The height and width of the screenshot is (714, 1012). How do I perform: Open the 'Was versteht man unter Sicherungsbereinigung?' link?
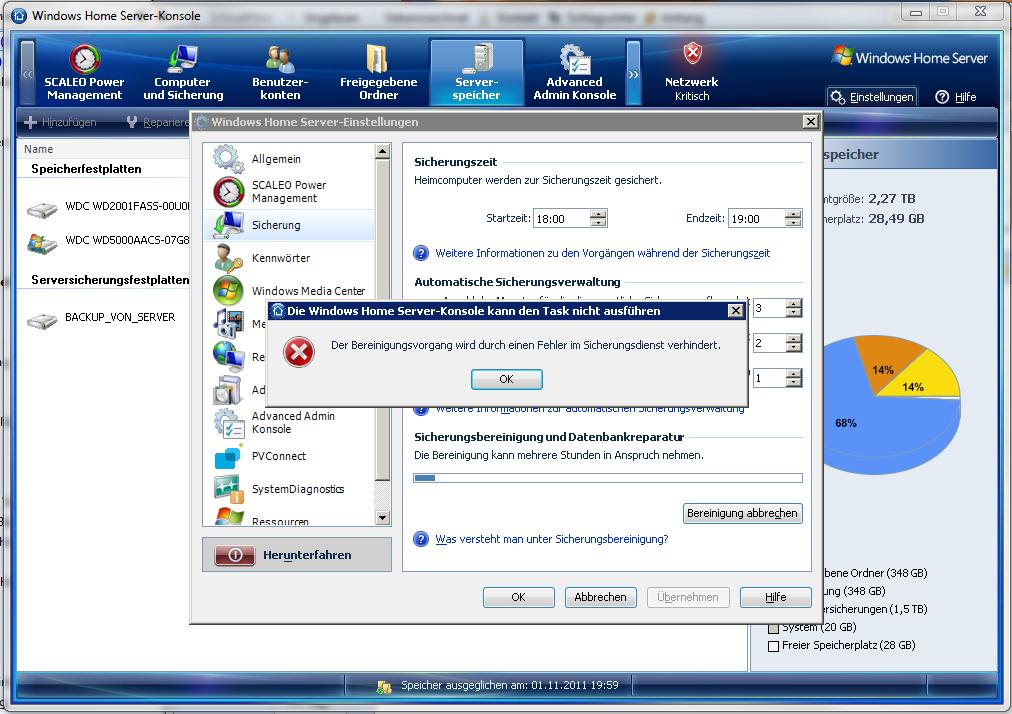pyautogui.click(x=551, y=539)
